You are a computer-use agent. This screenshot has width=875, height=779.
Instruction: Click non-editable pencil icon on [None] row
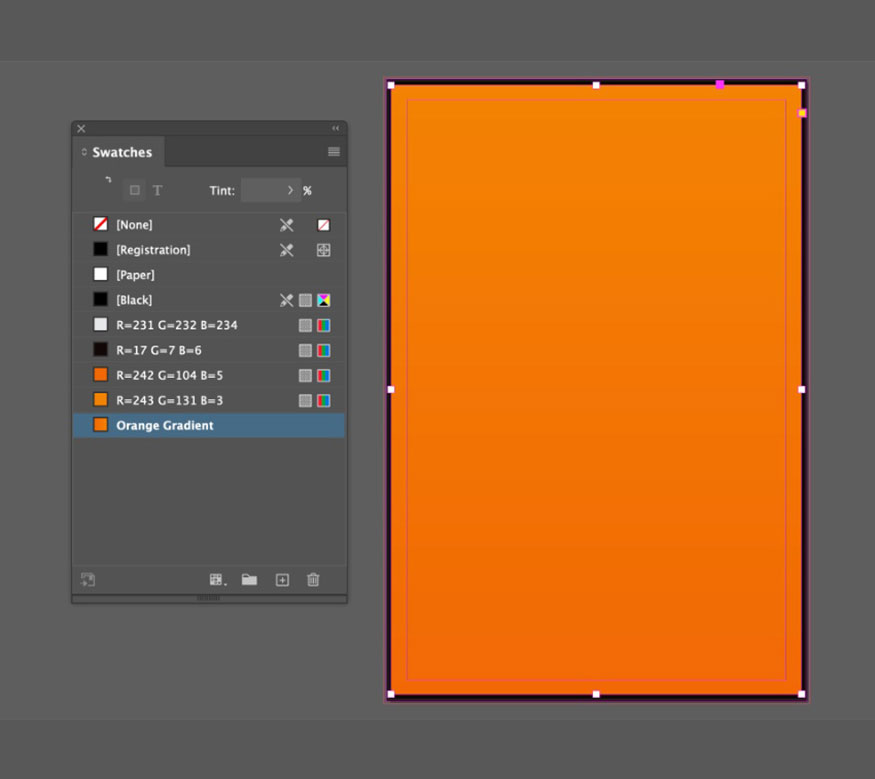286,225
